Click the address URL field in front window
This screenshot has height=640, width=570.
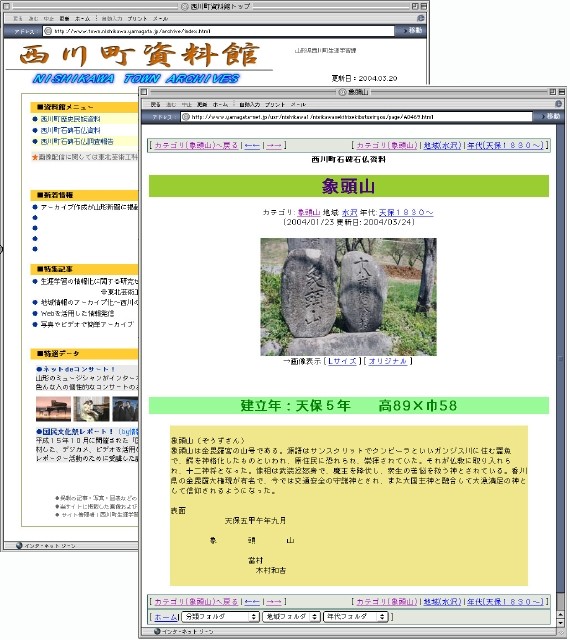tap(356, 117)
